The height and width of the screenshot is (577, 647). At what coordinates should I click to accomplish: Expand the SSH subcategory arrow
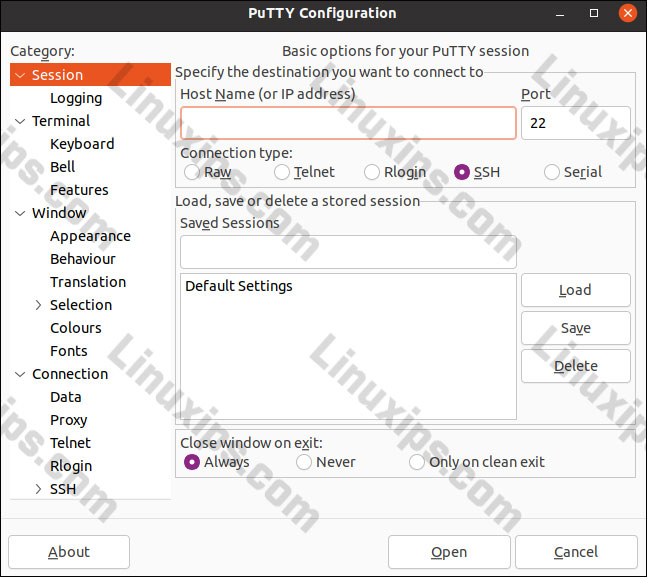point(38,489)
